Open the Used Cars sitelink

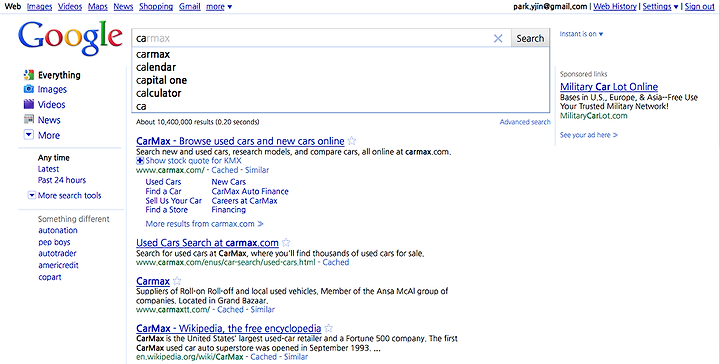coord(163,182)
